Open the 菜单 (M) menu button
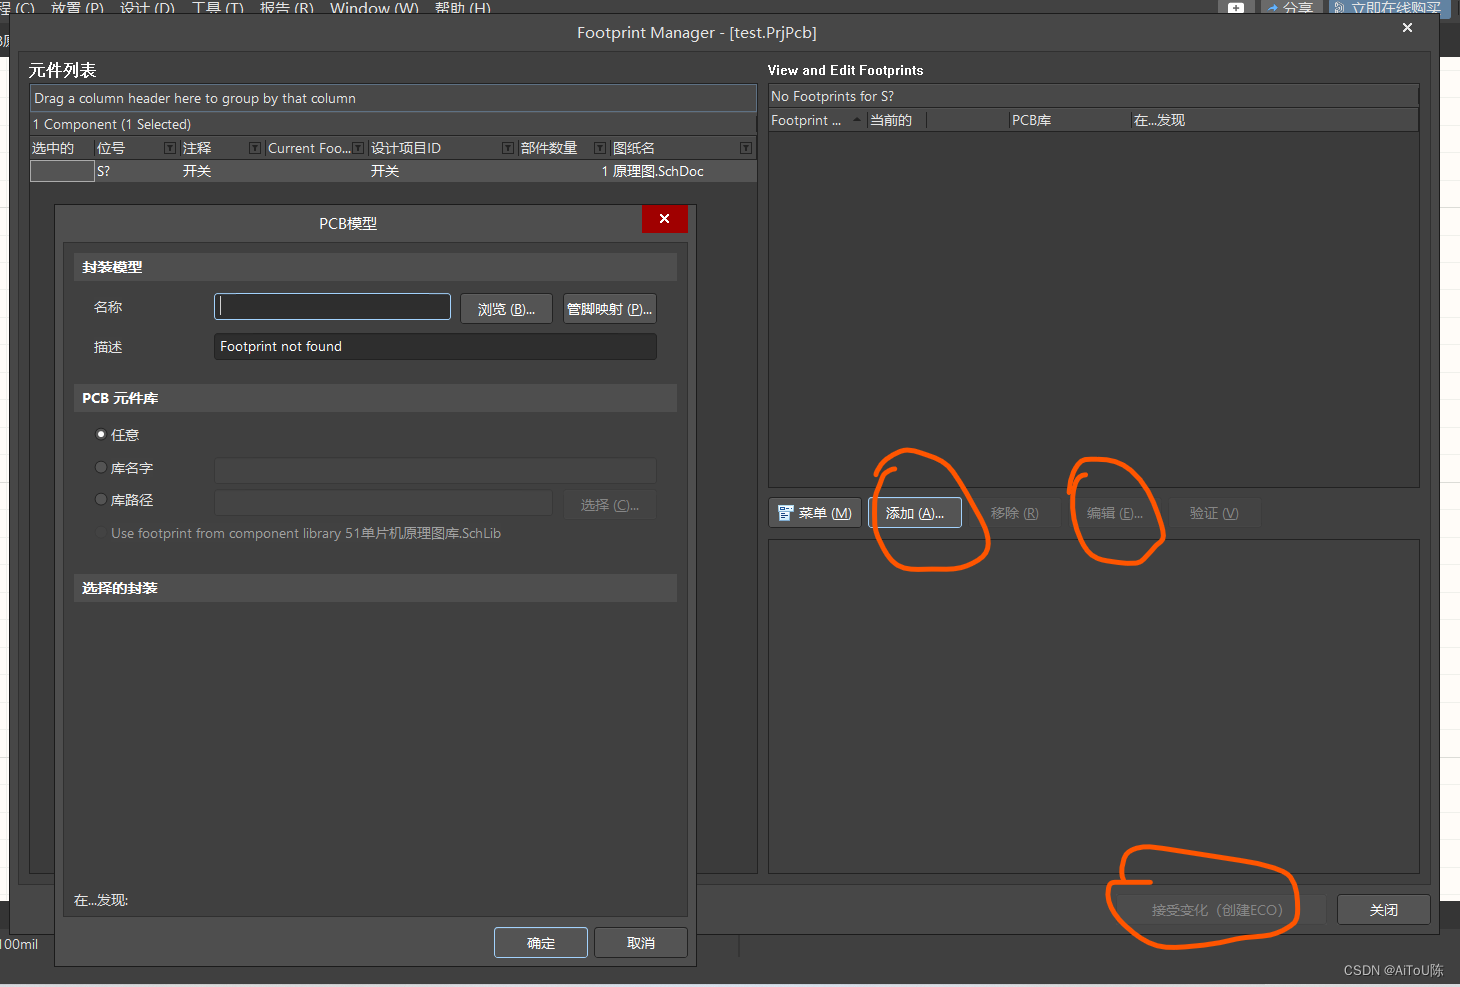Image resolution: width=1460 pixels, height=987 pixels. tap(815, 513)
